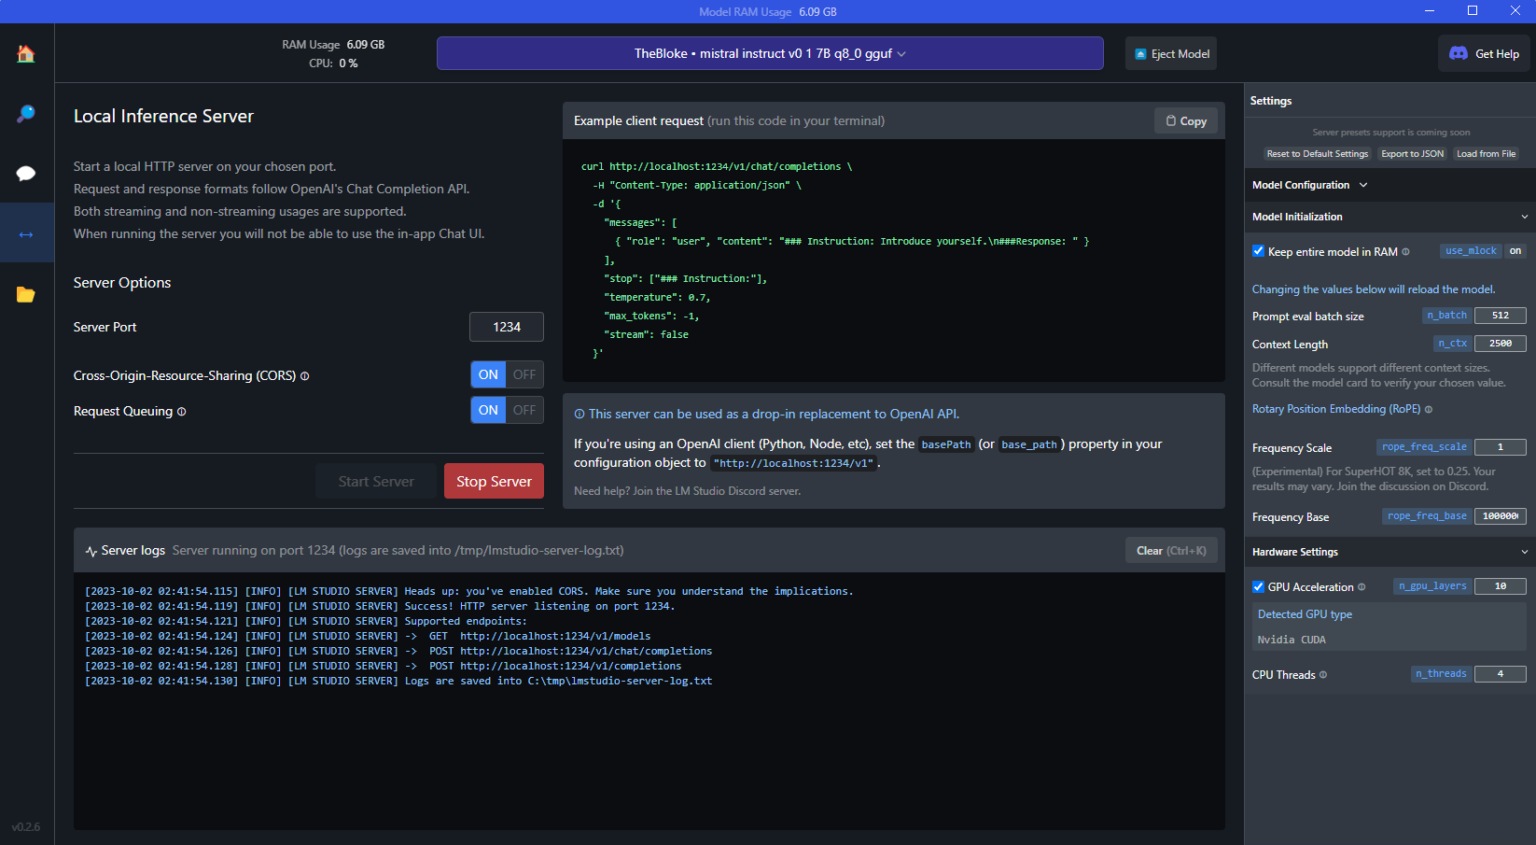The height and width of the screenshot is (845, 1536).
Task: Click log line with /v1/models endpoint
Action: click(368, 636)
